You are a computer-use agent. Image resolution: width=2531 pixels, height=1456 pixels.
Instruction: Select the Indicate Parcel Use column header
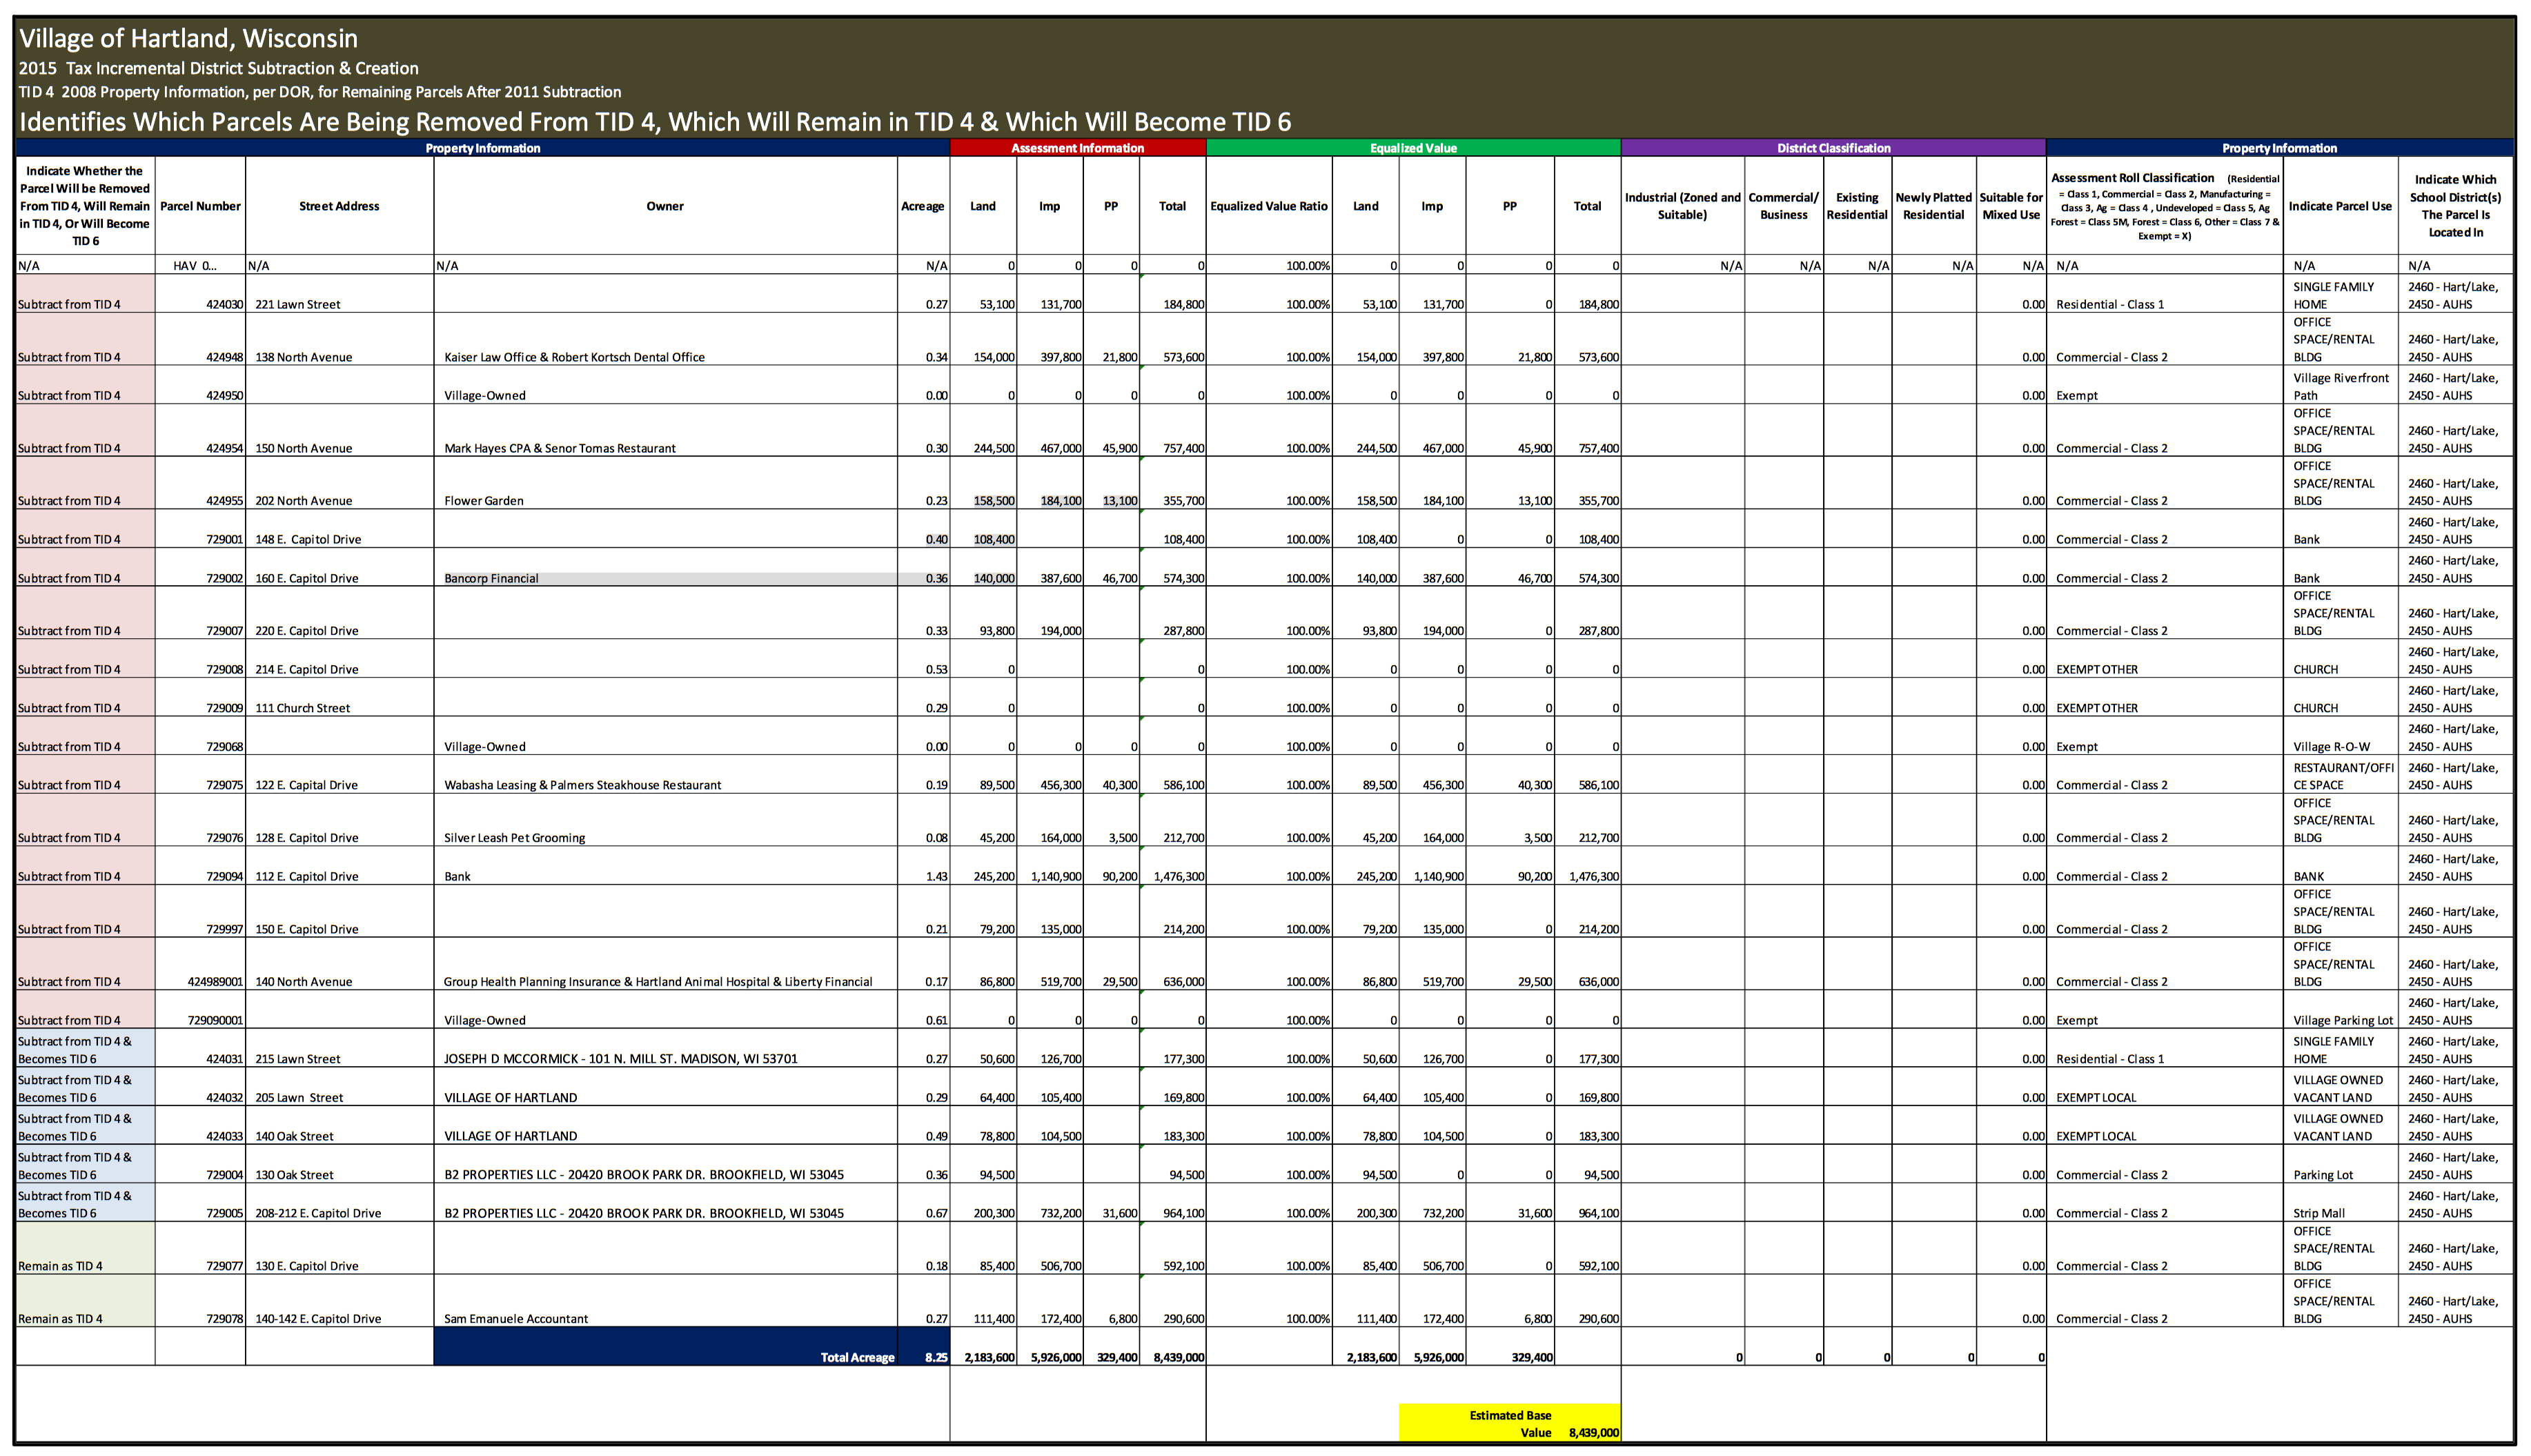point(2339,206)
